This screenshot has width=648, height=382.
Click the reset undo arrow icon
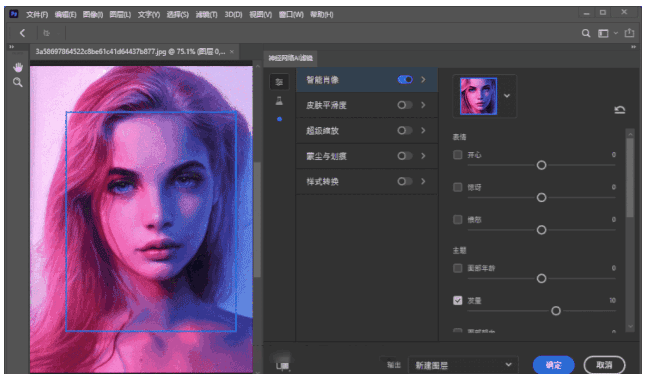pyautogui.click(x=619, y=110)
